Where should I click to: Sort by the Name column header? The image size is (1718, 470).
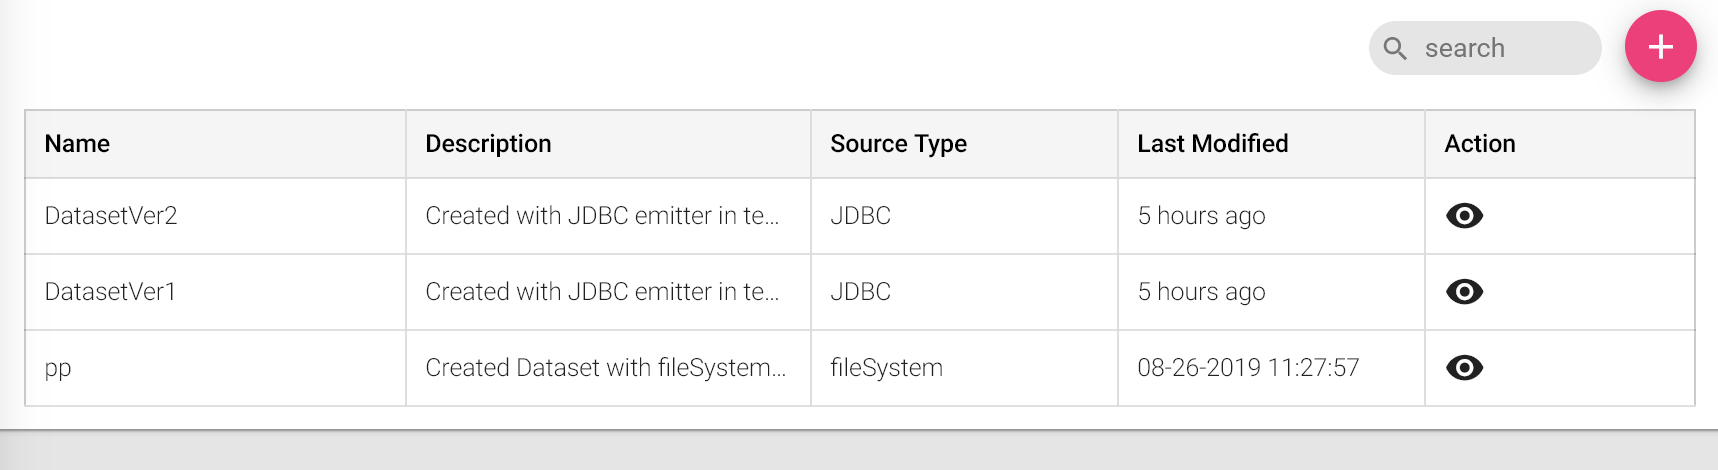(77, 144)
